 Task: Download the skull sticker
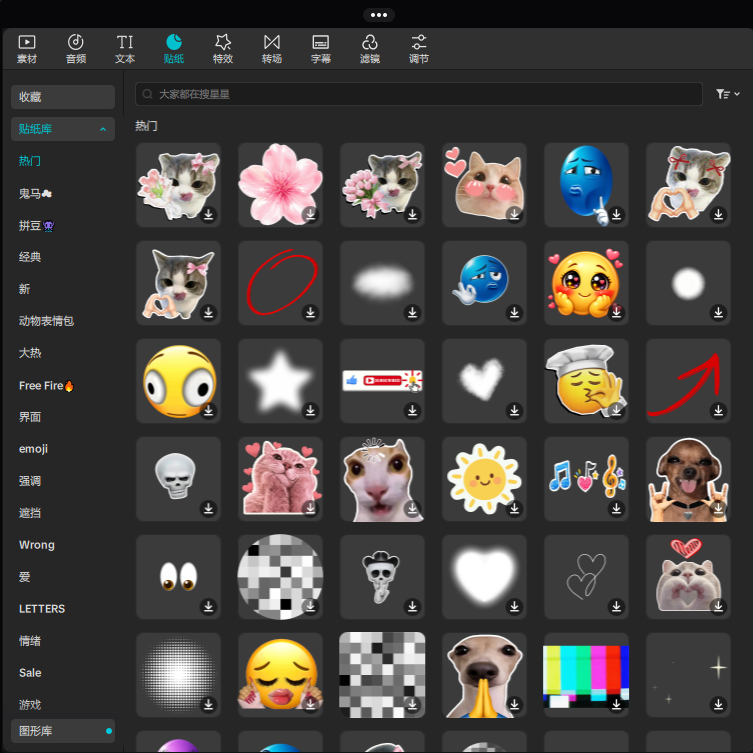coord(208,509)
